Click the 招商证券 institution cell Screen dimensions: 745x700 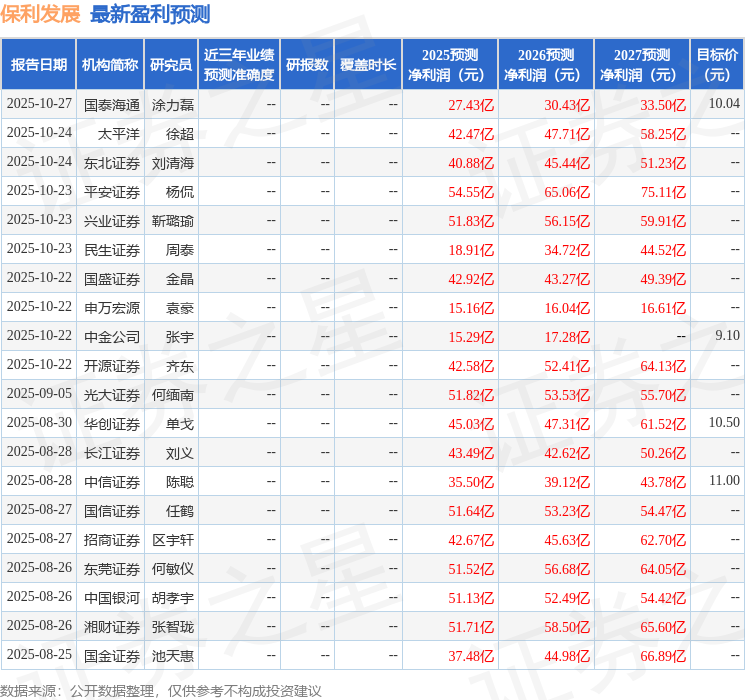point(112,540)
